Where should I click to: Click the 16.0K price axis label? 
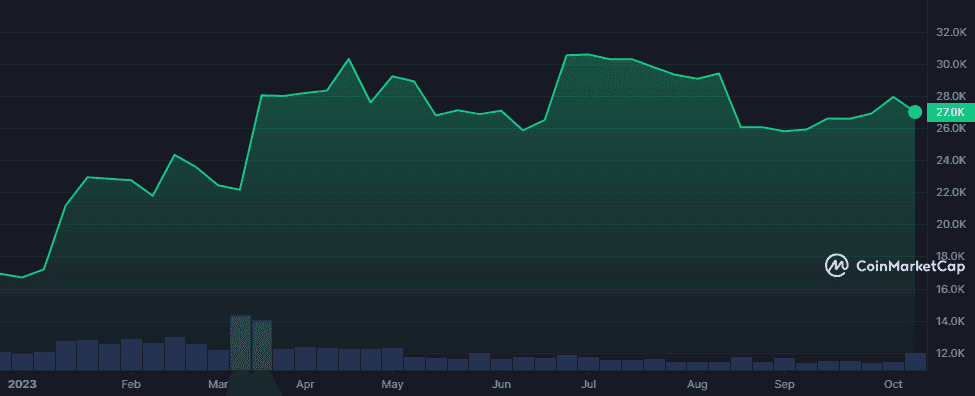point(950,288)
